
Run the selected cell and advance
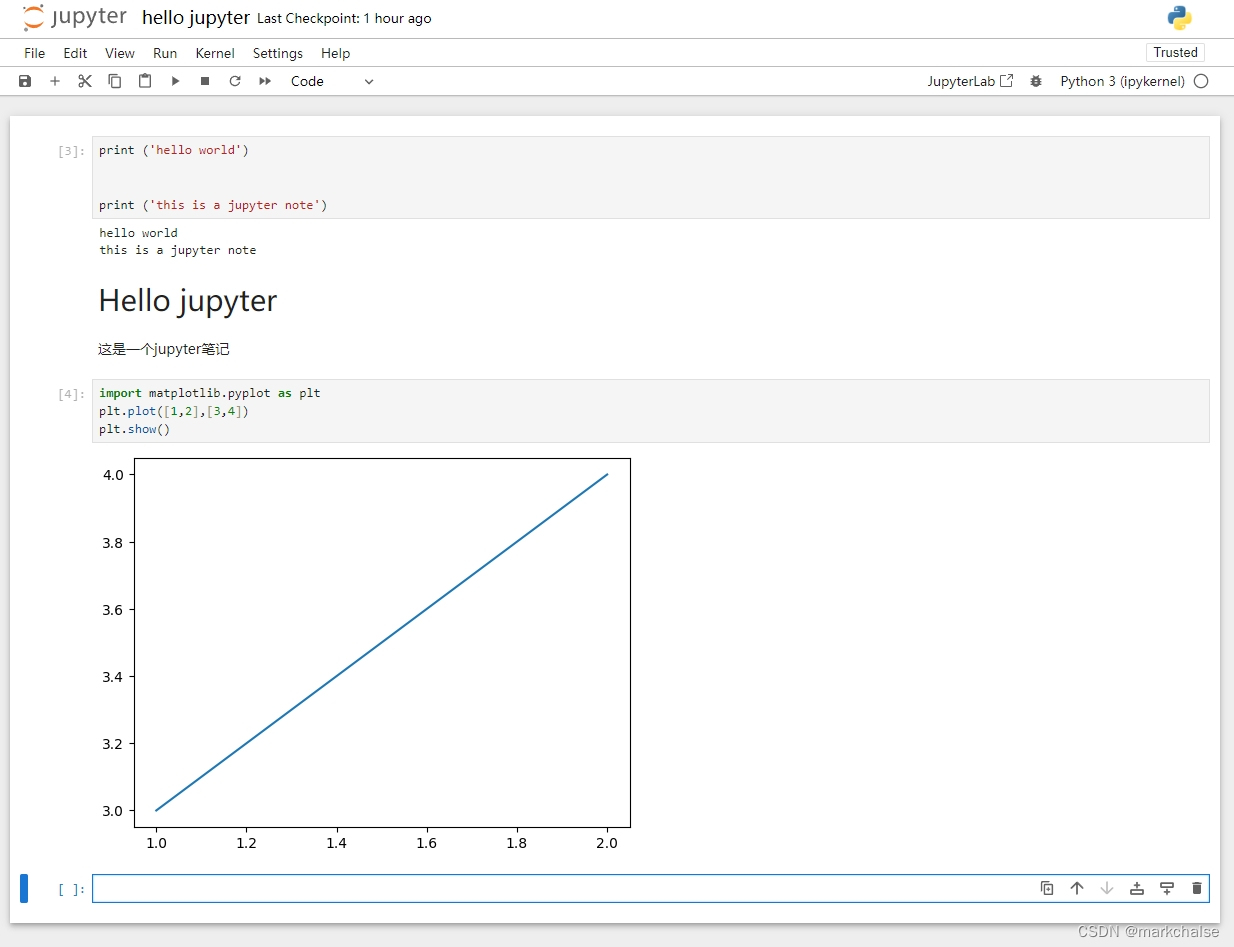(x=175, y=81)
